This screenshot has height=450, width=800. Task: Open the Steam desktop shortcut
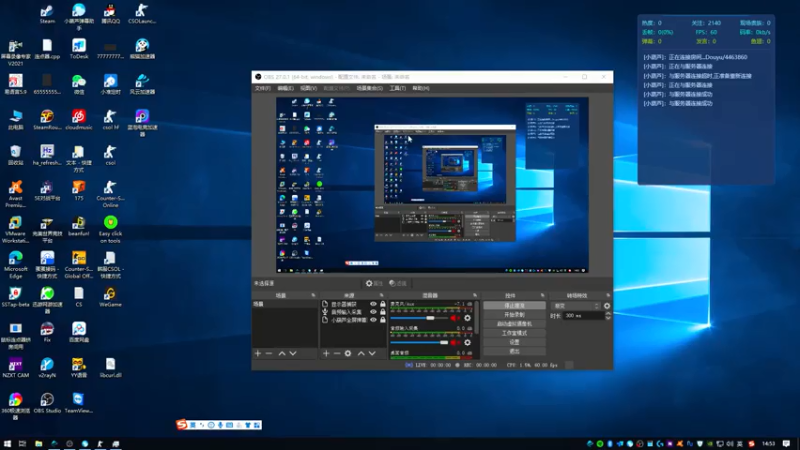coord(47,14)
